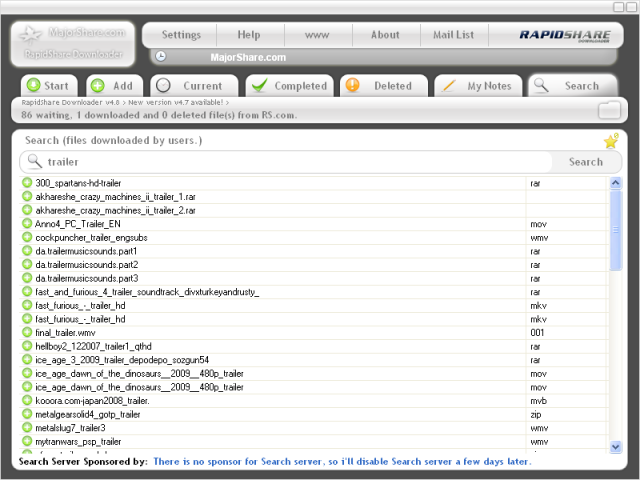This screenshot has height=480, width=640.
Task: Click the results list scroll up arrow
Action: (x=616, y=183)
